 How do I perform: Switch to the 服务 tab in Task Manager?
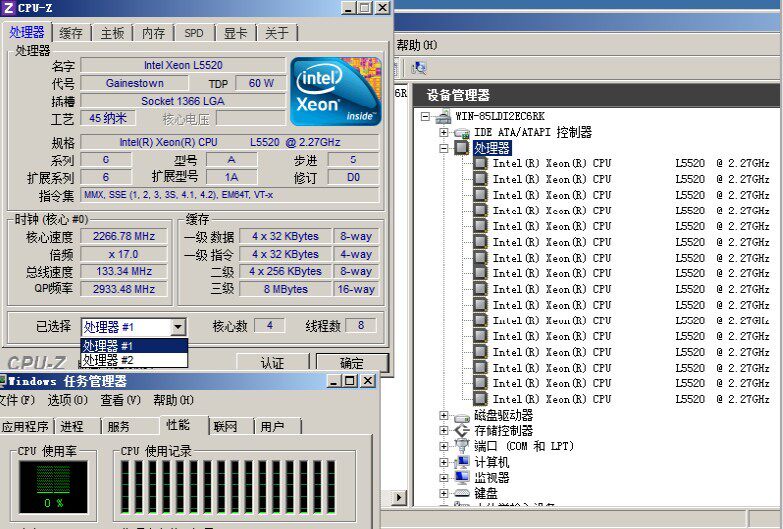119,427
